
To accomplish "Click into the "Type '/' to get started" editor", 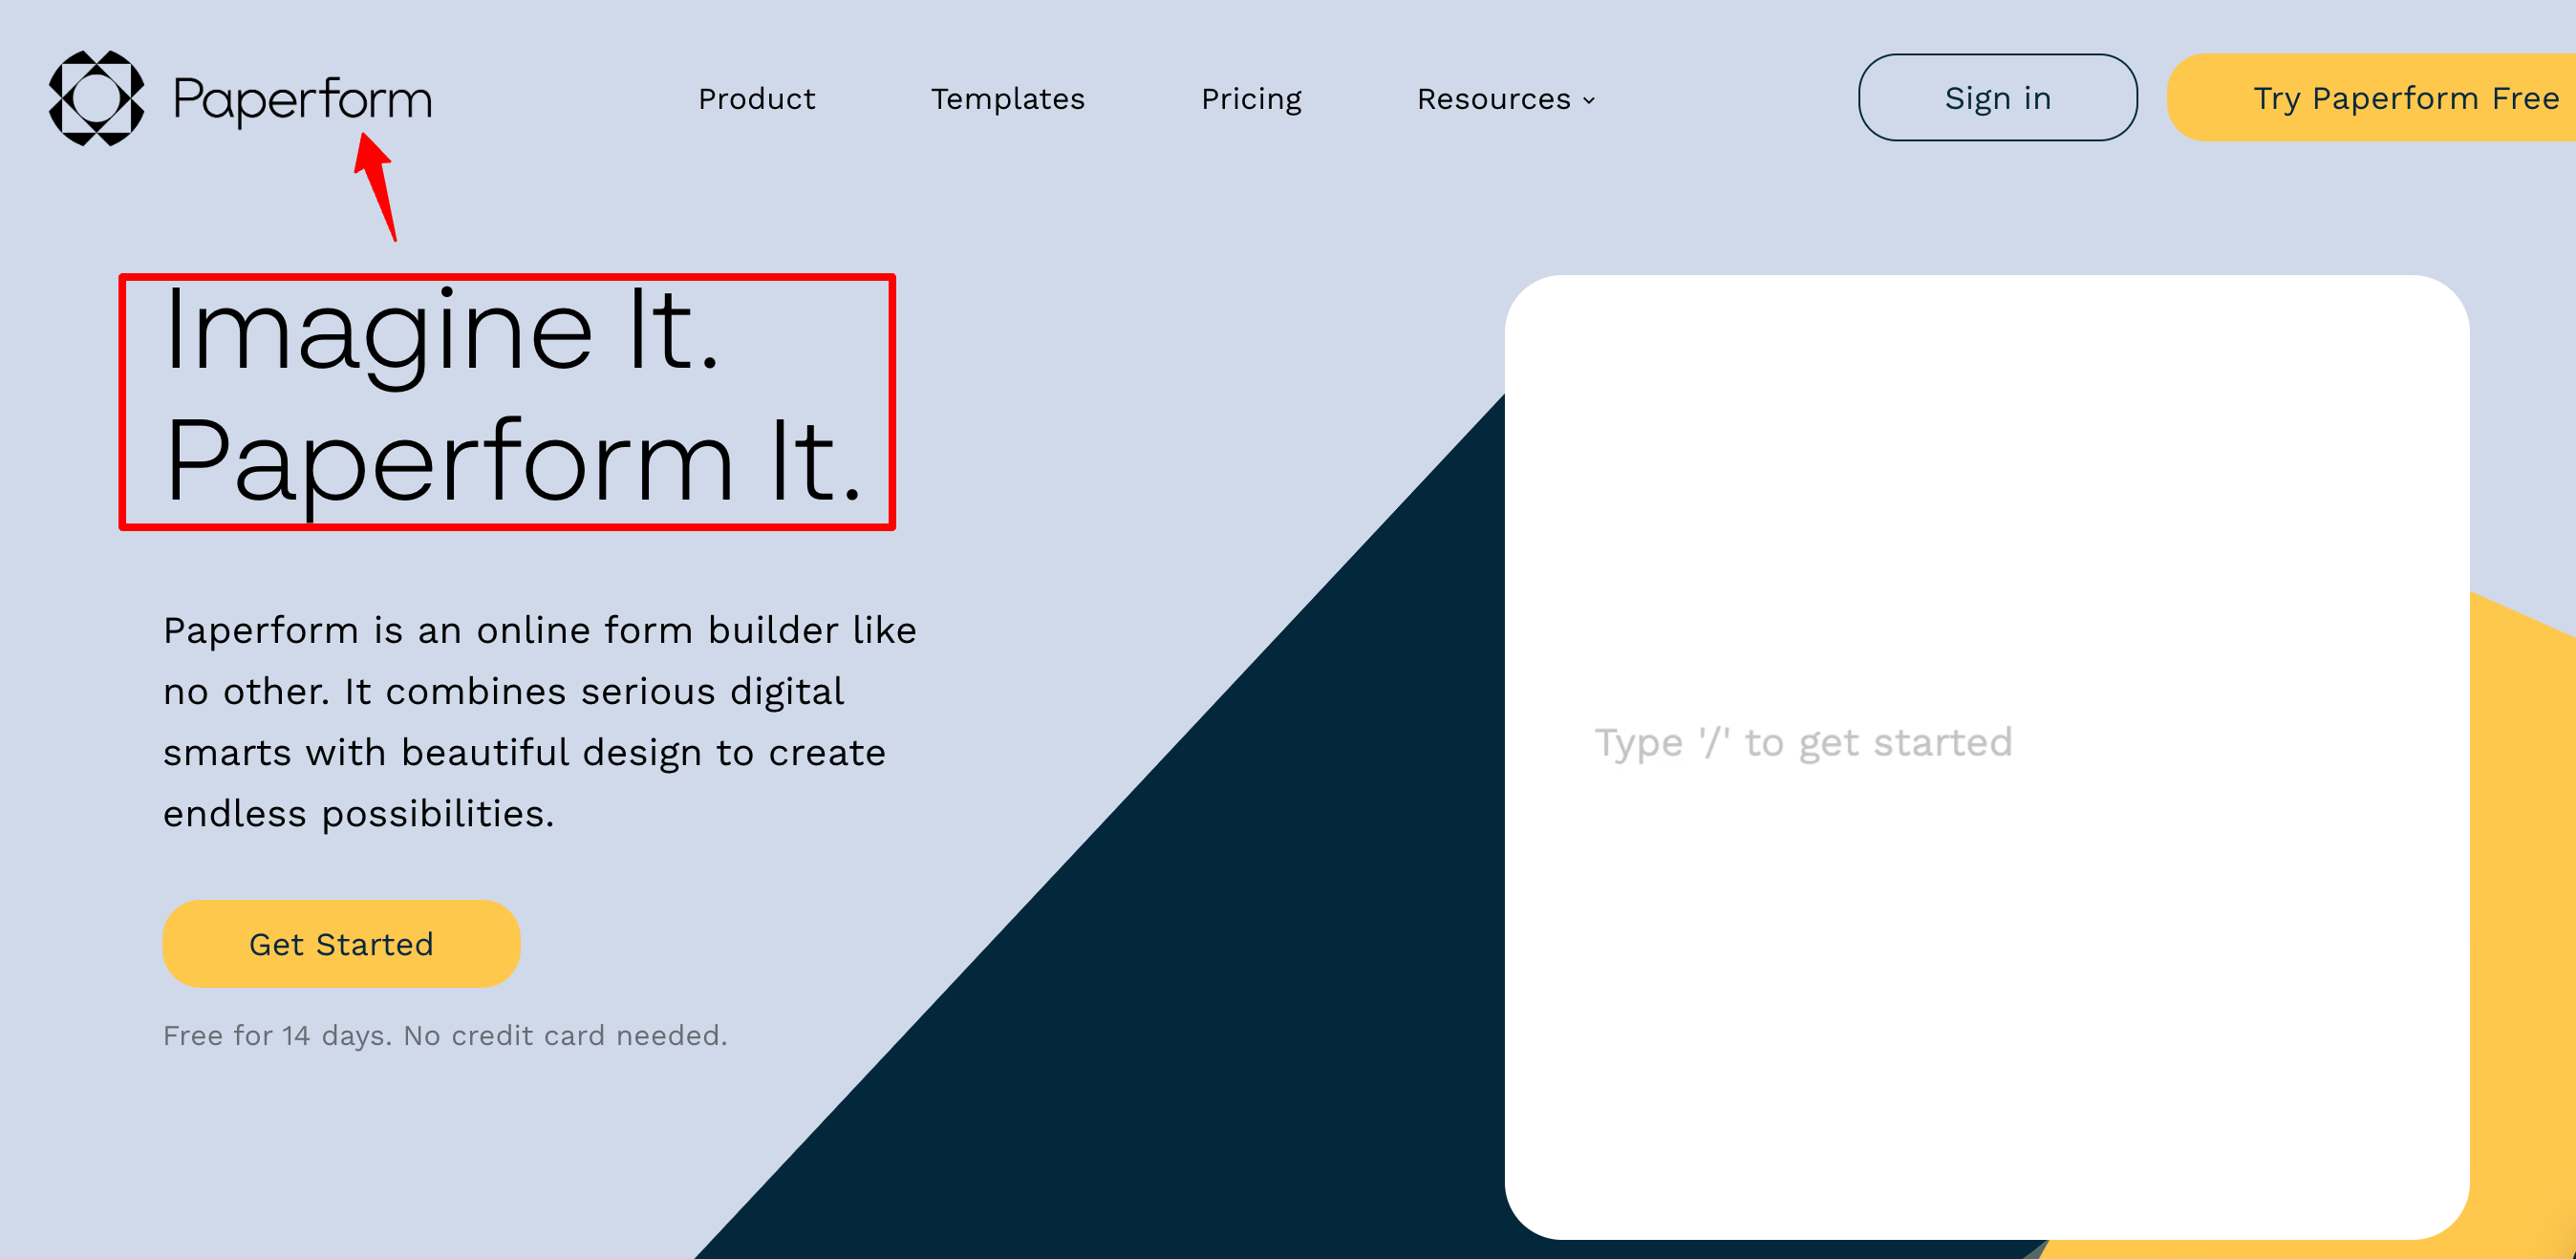I will 1986,757.
